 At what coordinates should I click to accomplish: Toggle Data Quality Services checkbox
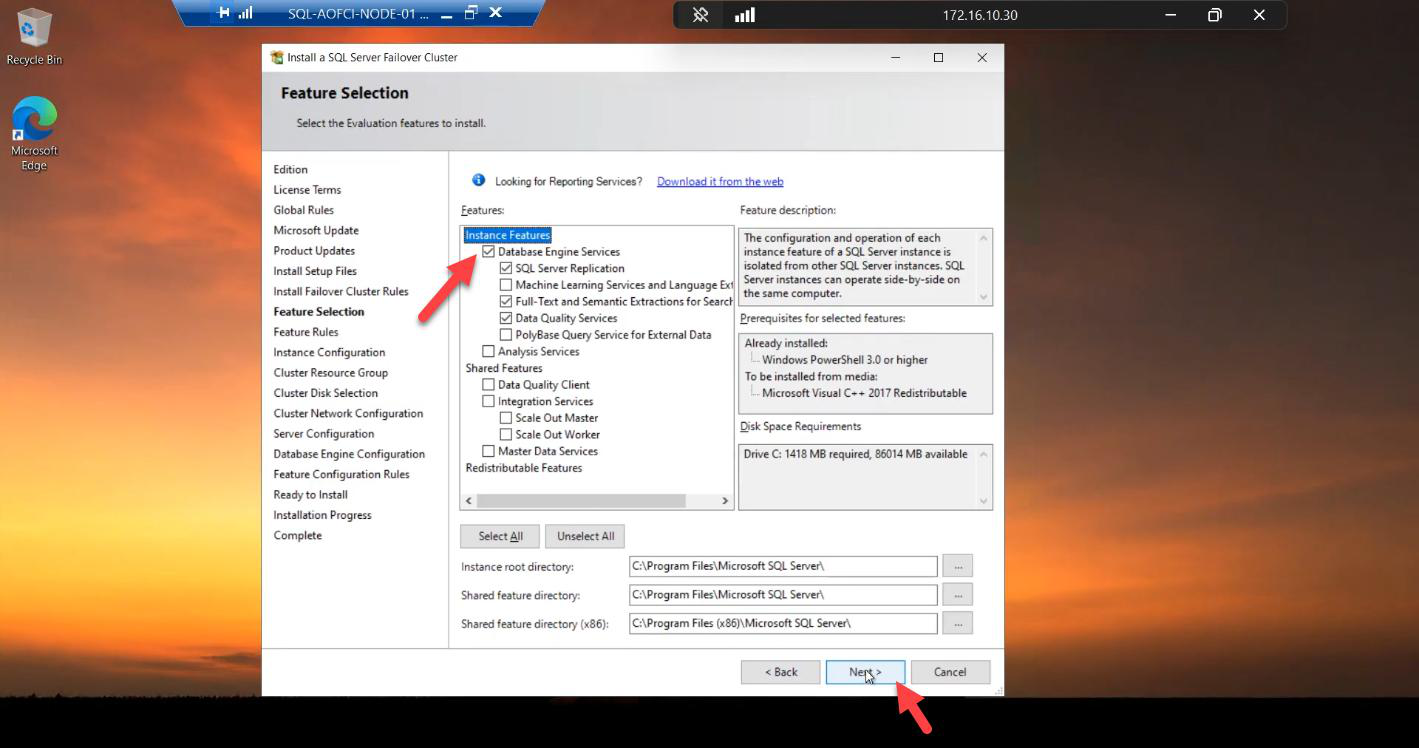click(506, 318)
